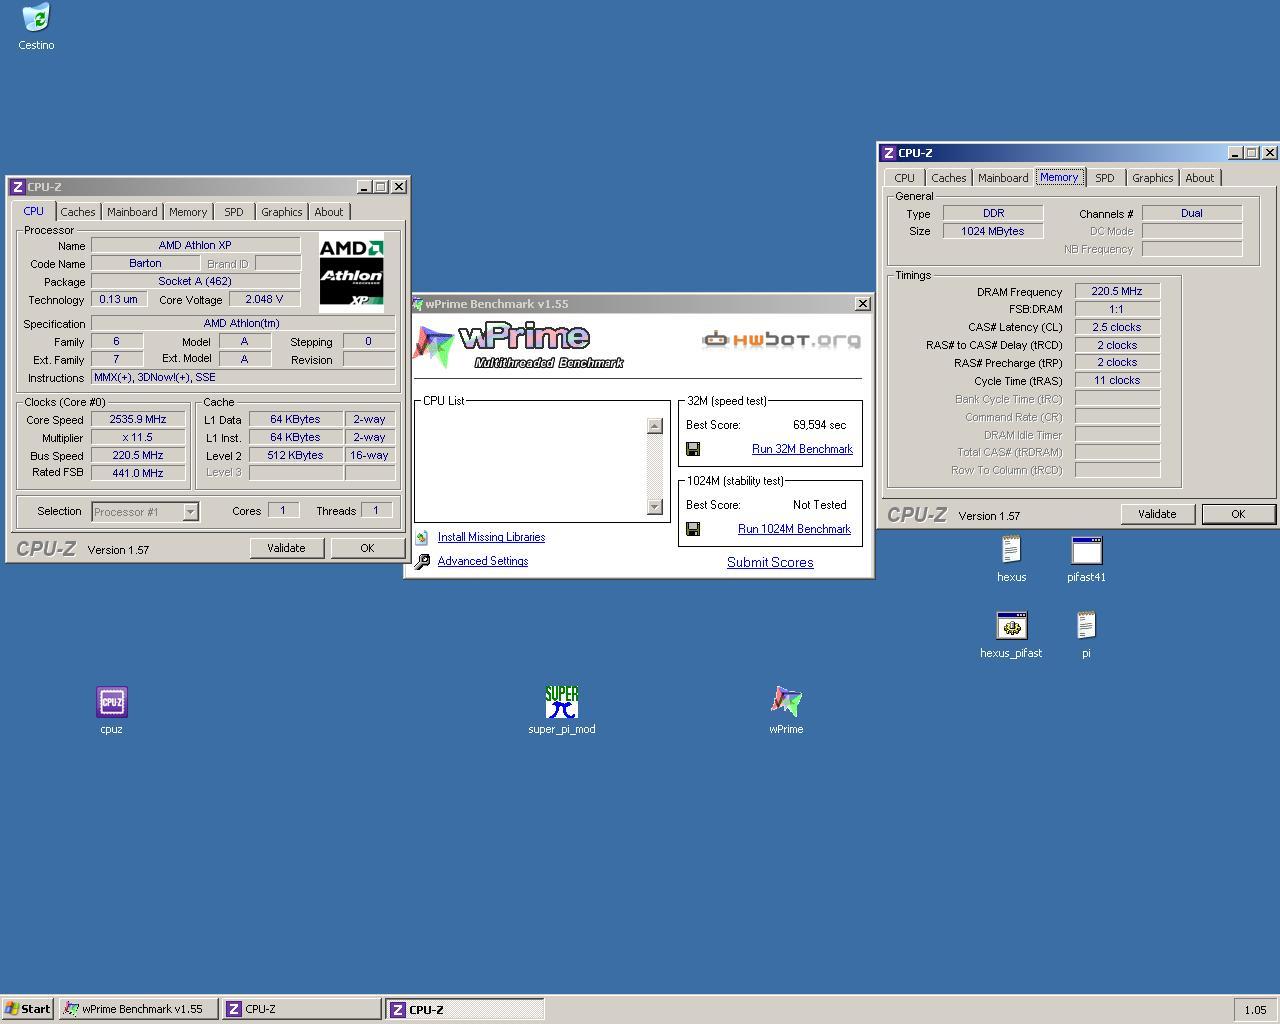The height and width of the screenshot is (1024, 1280).
Task: Click the Core Speed value 2535.9 MHz
Action: coord(138,420)
